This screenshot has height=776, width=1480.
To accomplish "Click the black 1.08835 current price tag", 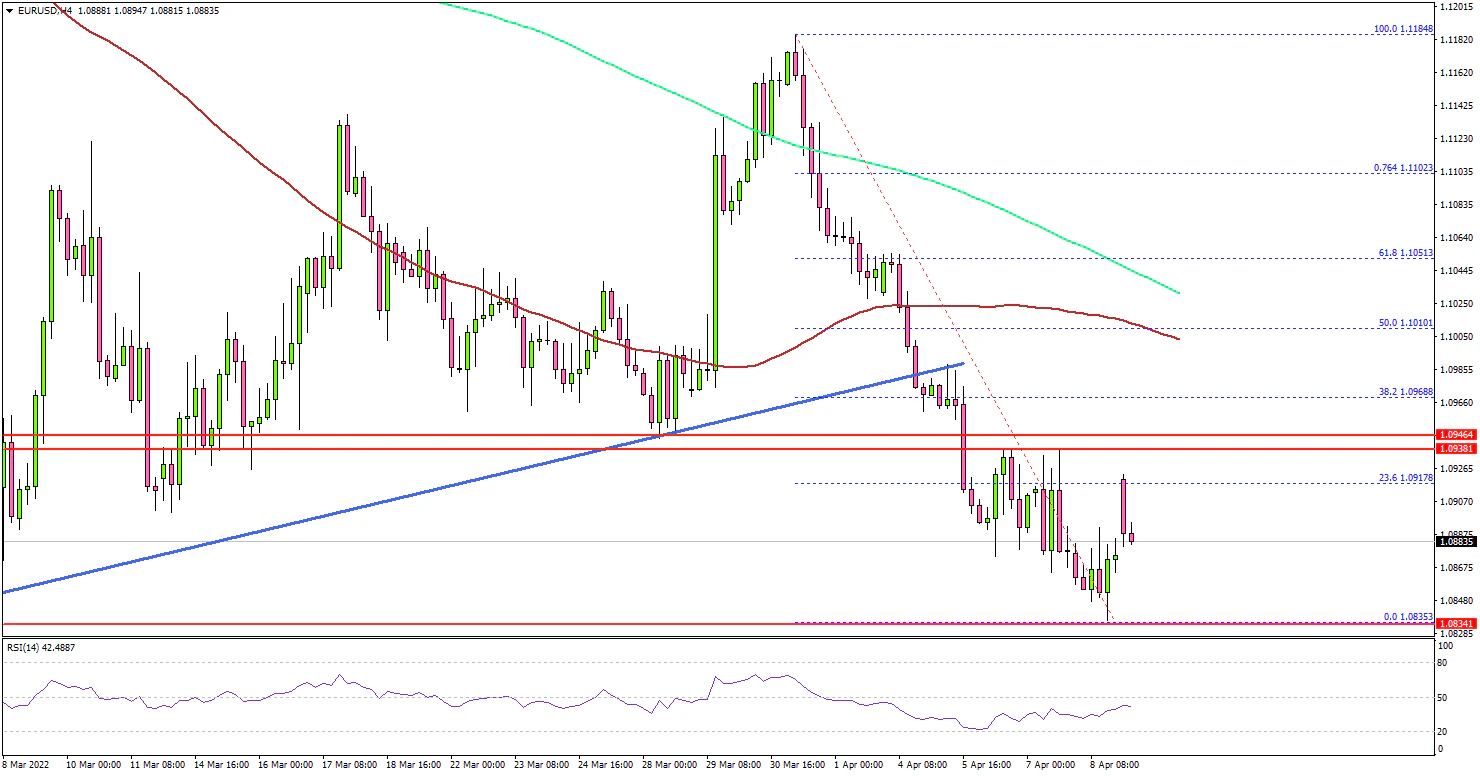I will 1455,542.
